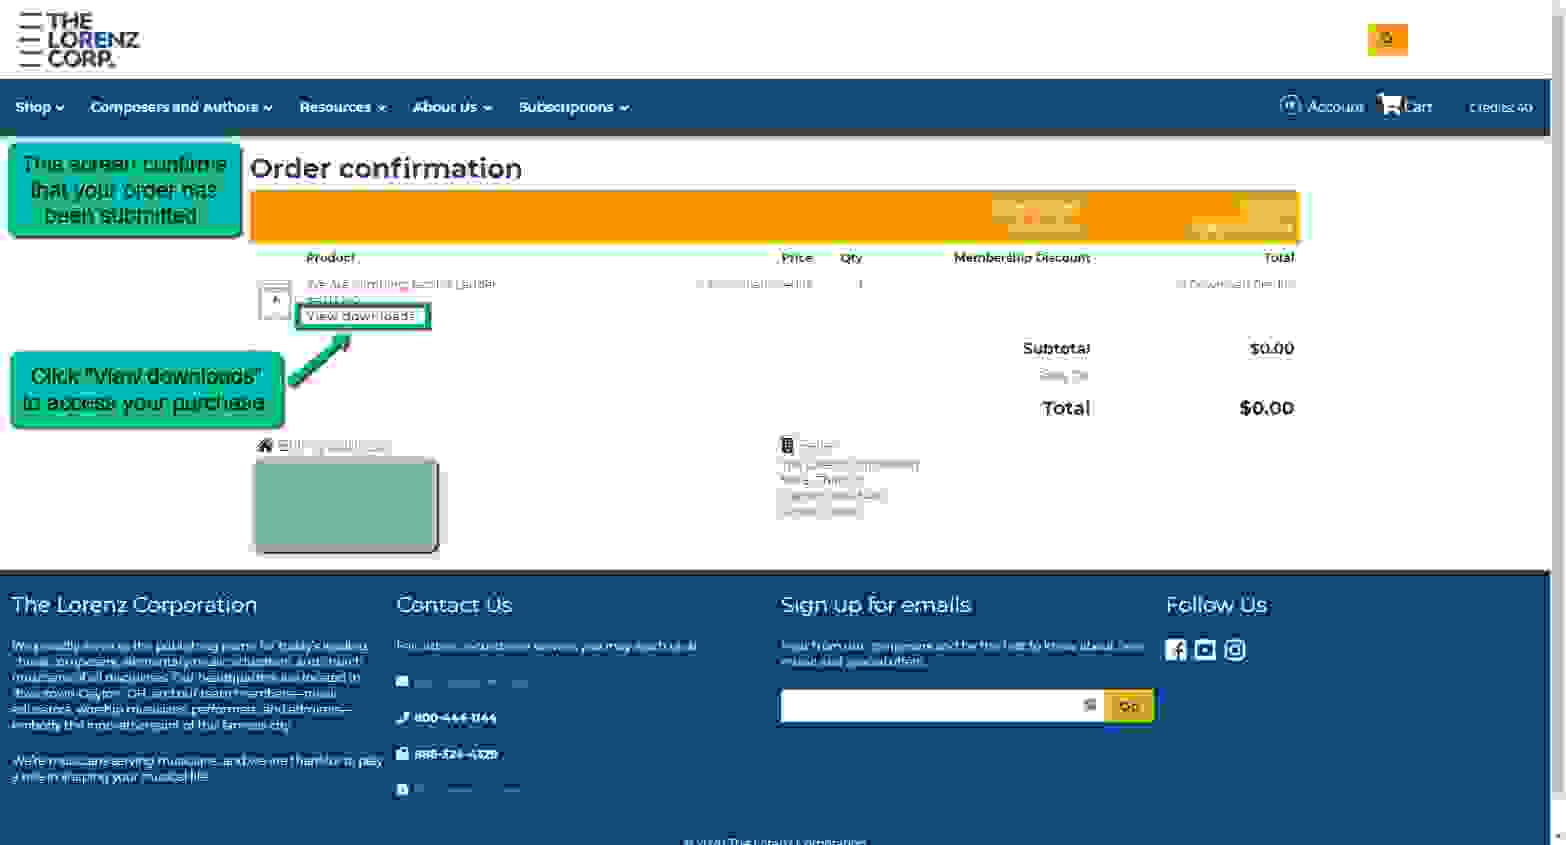
Task: Expand the About Us dropdown
Action: [453, 107]
